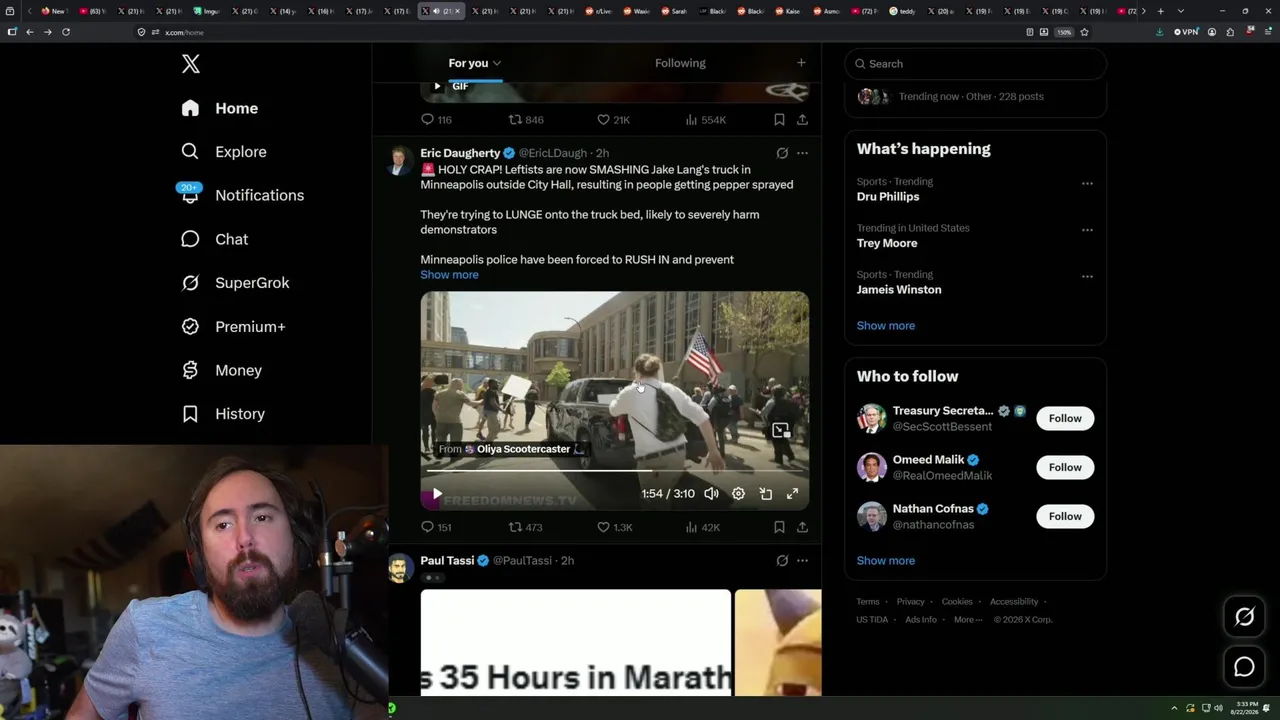1280x720 pixels.
Task: Click Grok icon on Paul Tassi's post
Action: (782, 561)
